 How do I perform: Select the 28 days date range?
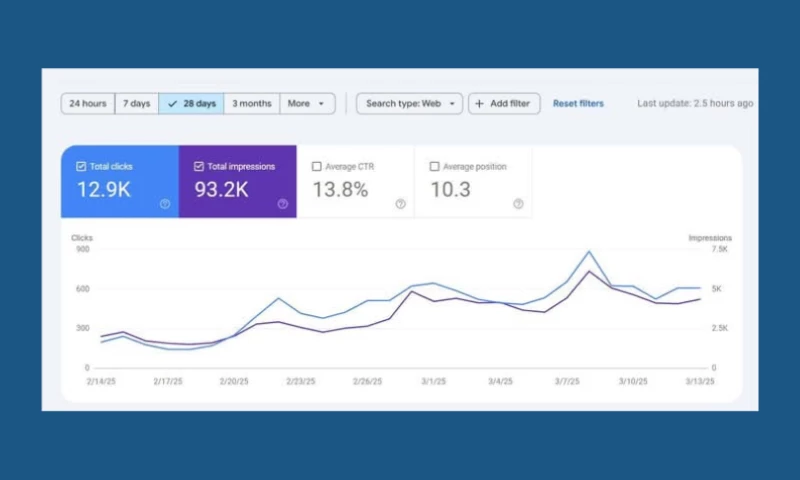tap(192, 103)
